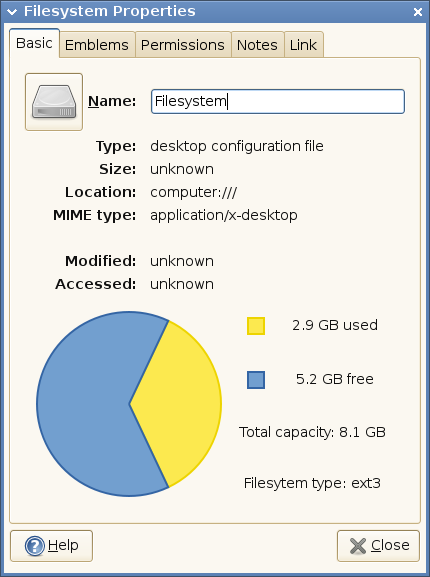The image size is (430, 577).
Task: Click the Help button
Action: 51,546
